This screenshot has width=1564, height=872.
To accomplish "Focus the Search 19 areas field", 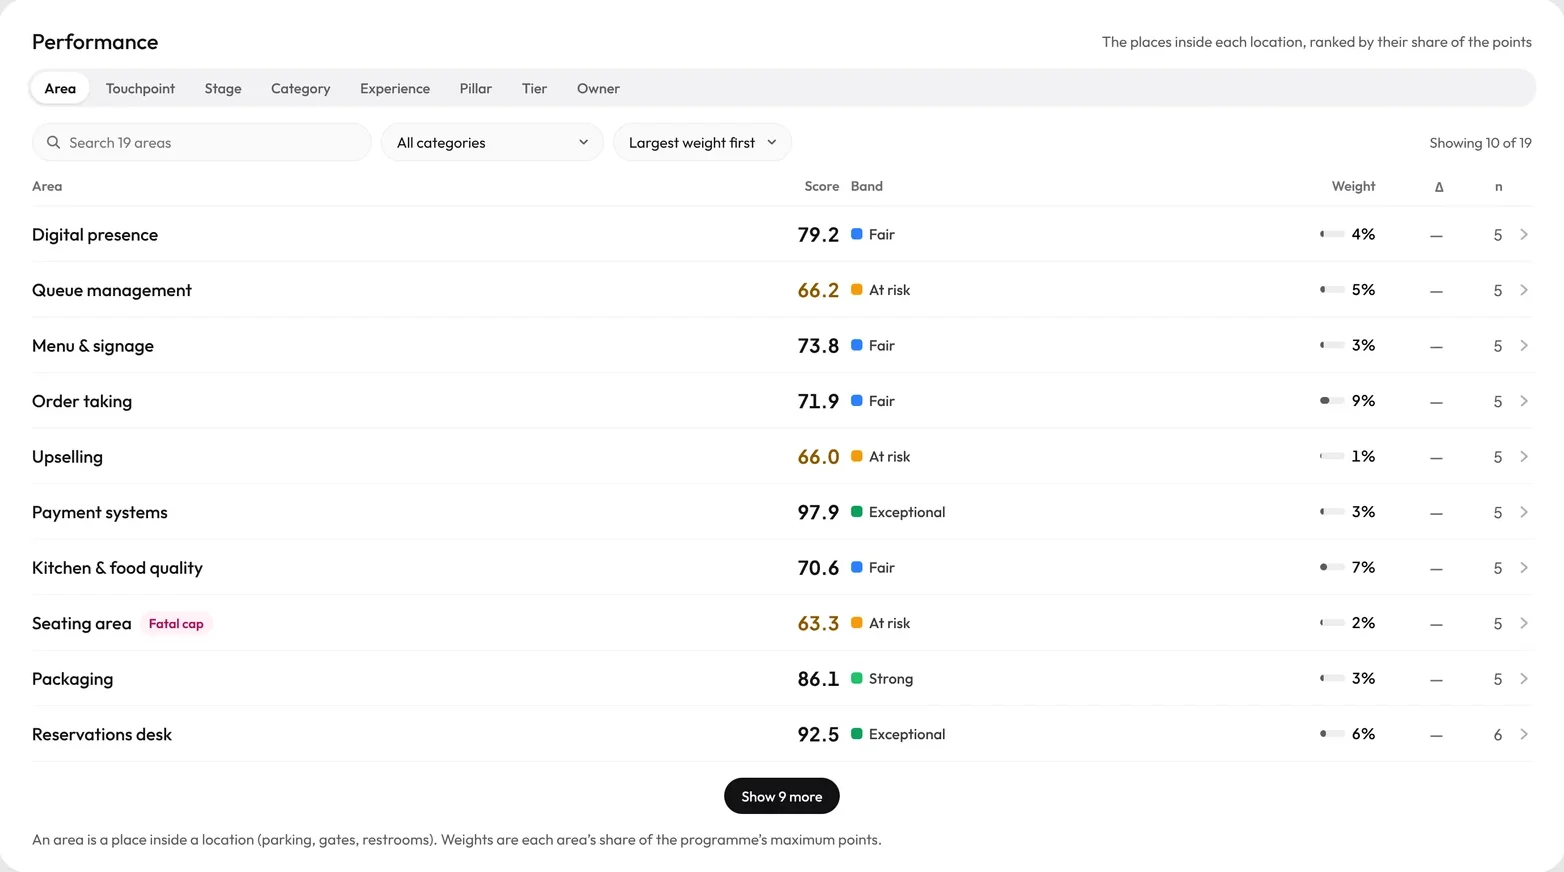I will tap(202, 143).
